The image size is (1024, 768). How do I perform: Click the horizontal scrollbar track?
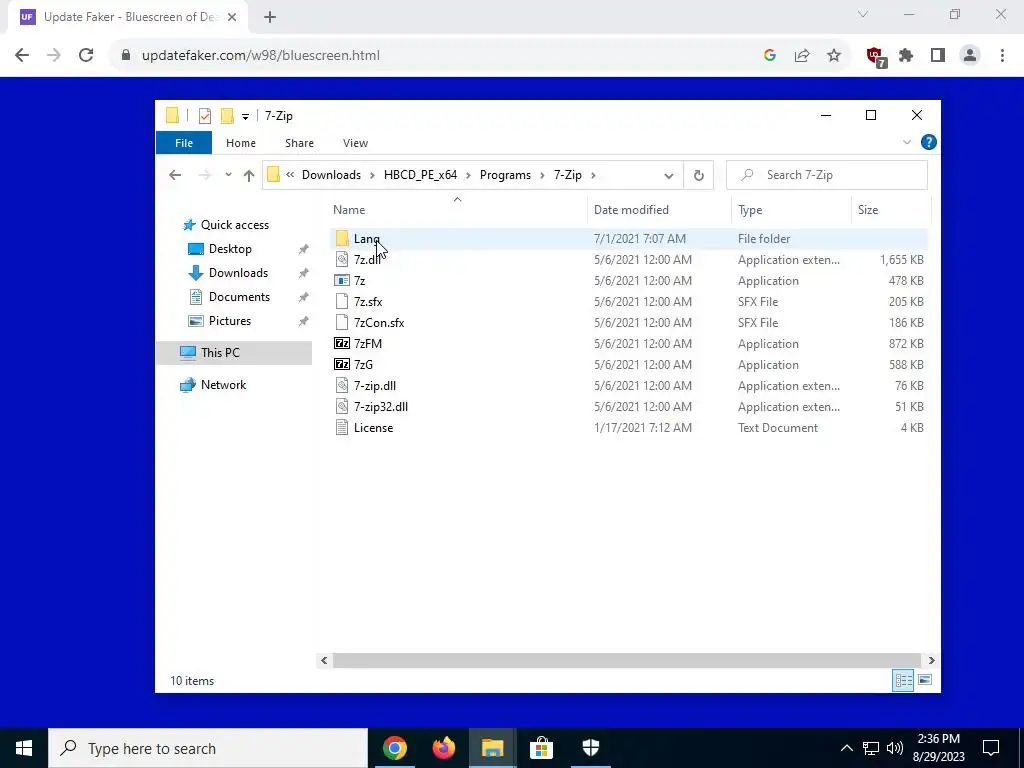[627, 660]
